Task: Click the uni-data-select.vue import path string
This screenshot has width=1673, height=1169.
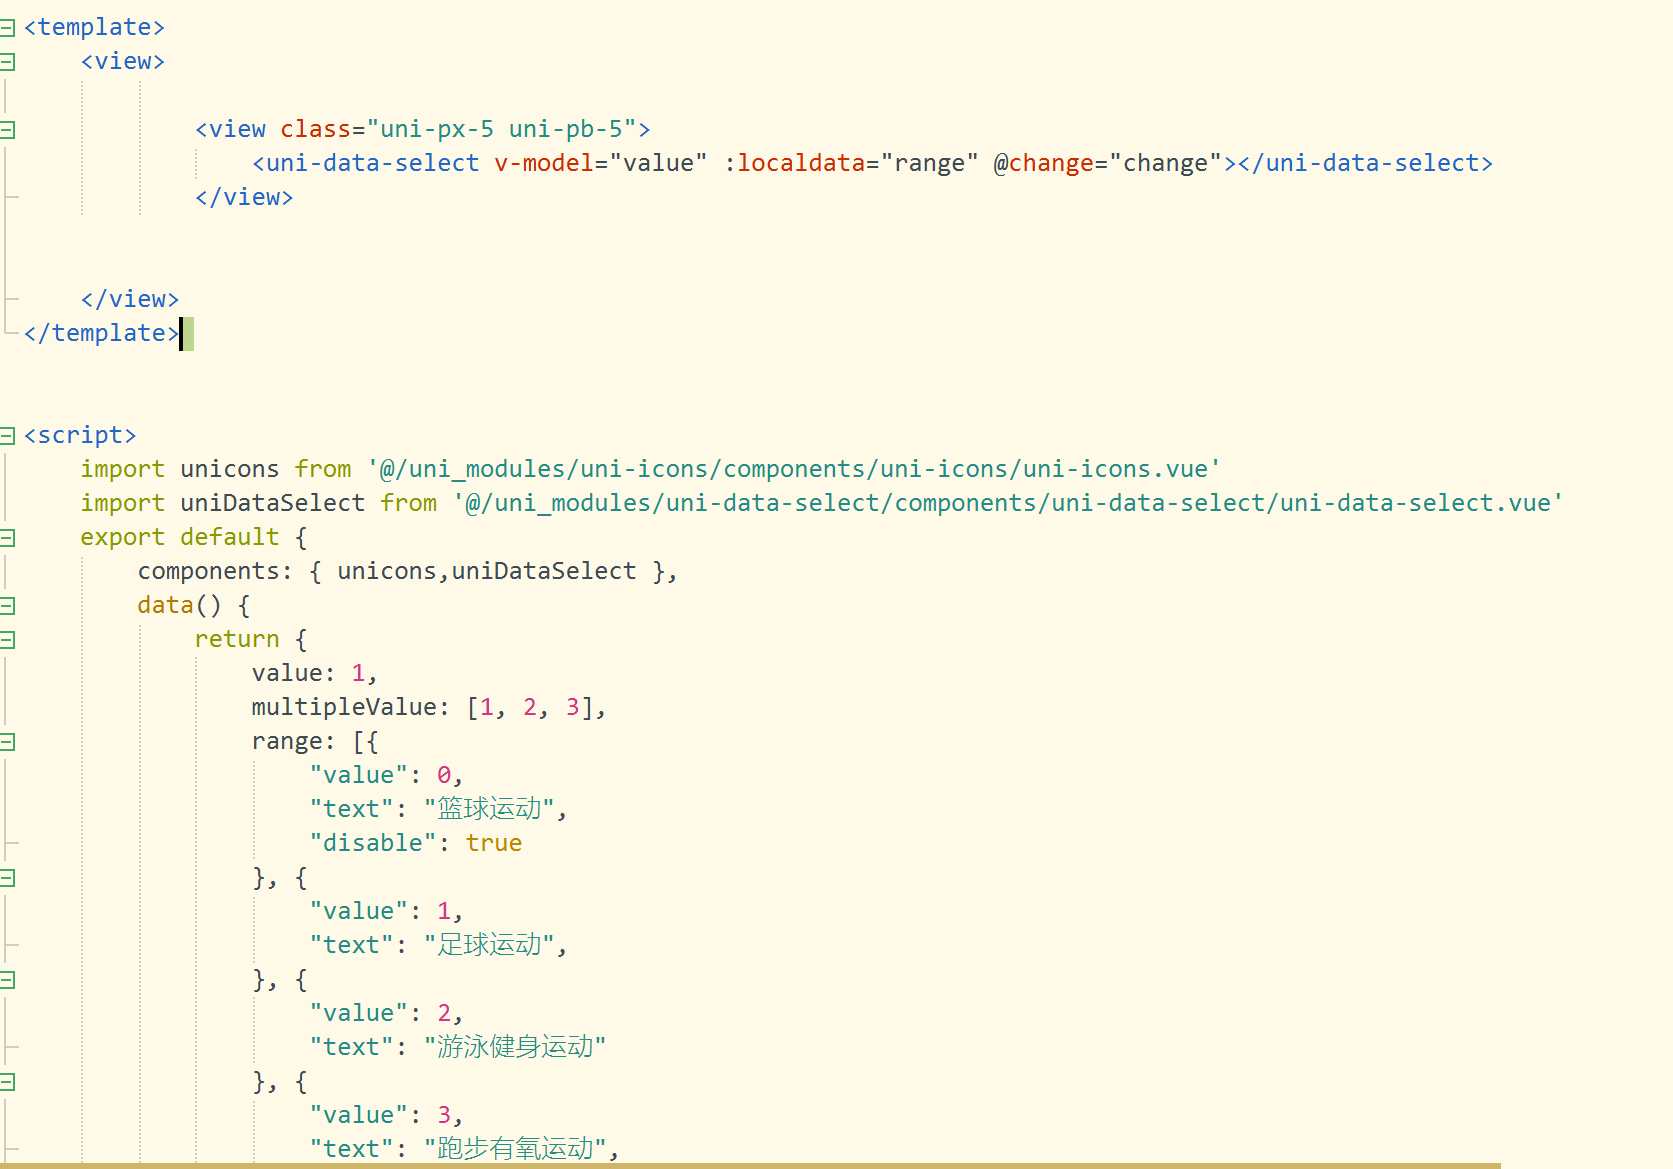Action: click(1007, 503)
